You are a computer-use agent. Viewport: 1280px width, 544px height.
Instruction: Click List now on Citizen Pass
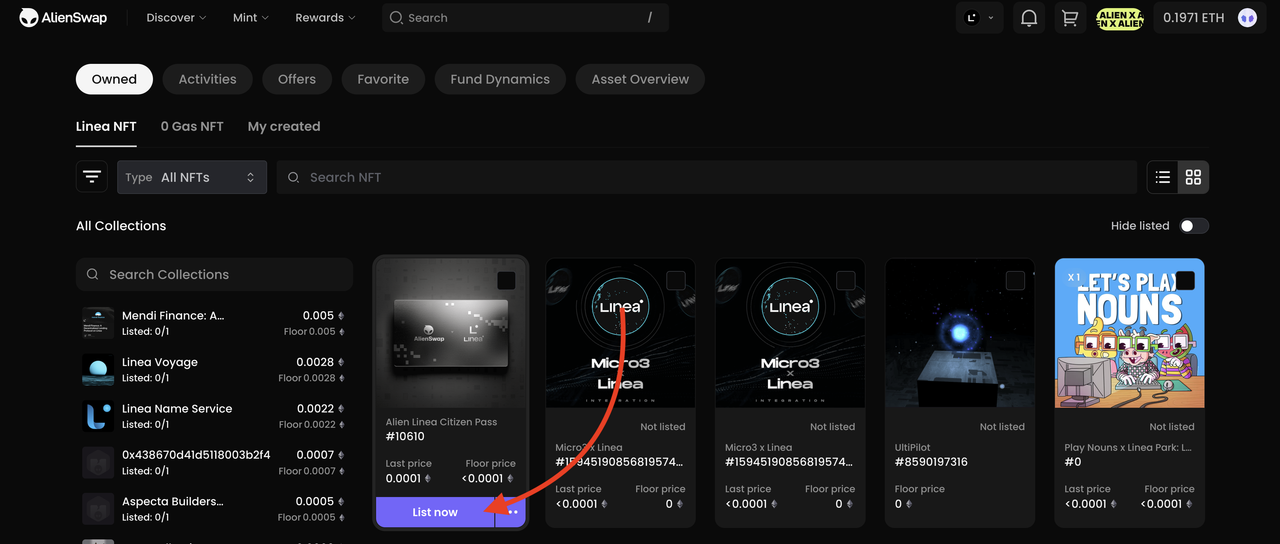(435, 512)
